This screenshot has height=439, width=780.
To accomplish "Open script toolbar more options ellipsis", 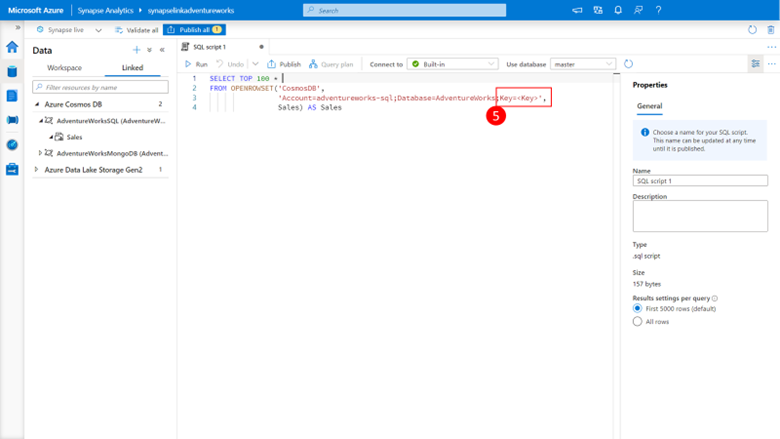I will 772,64.
